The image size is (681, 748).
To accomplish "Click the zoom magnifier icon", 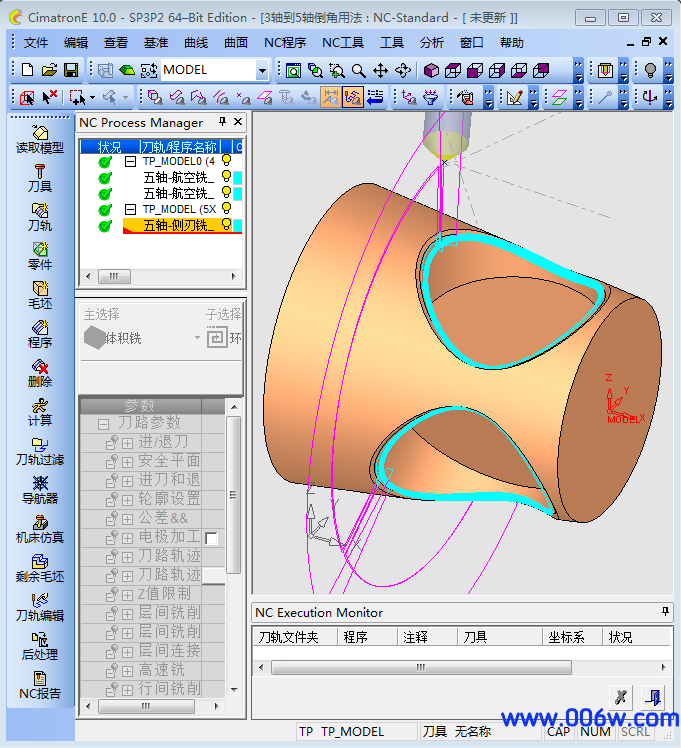I will (358, 71).
